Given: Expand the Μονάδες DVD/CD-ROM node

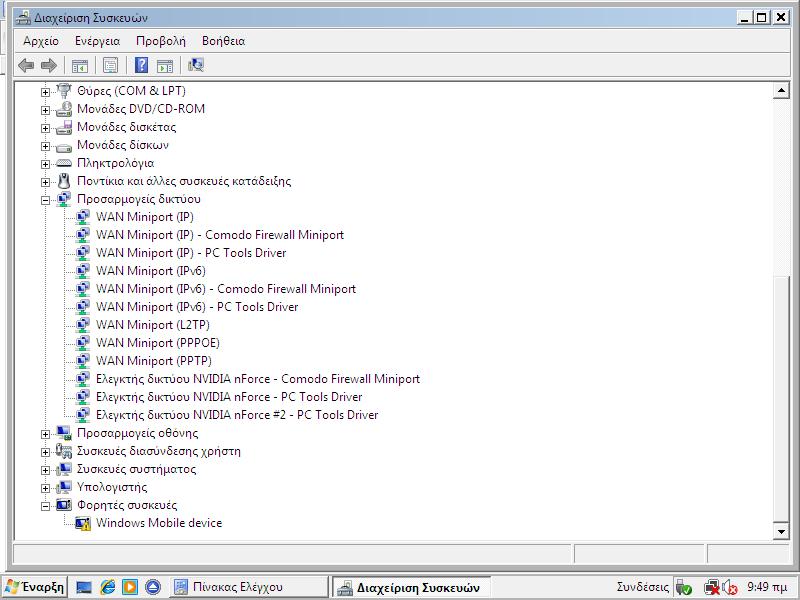Looking at the screenshot, I should (x=45, y=110).
